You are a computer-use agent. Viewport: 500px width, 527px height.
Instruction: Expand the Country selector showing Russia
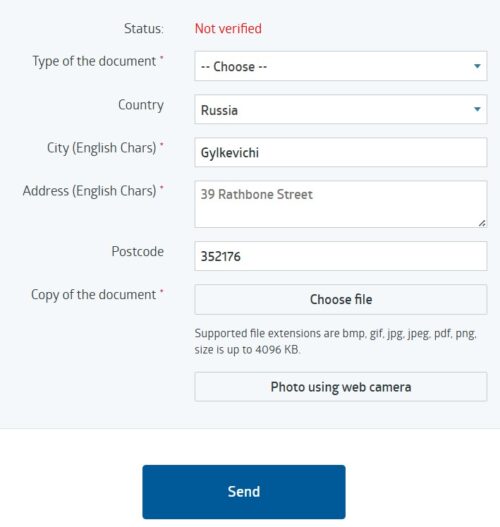[340, 109]
